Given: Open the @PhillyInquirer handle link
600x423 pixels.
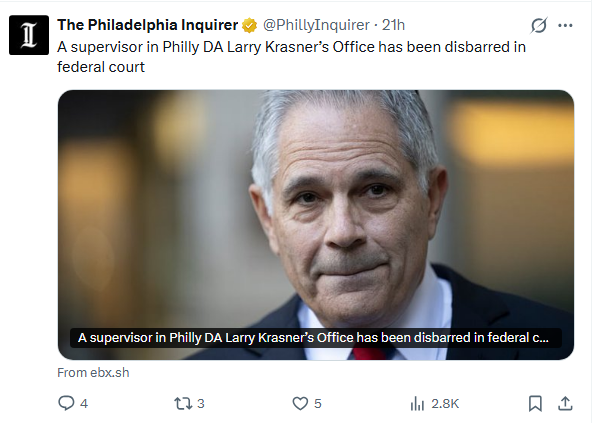Looking at the screenshot, I should 316,25.
